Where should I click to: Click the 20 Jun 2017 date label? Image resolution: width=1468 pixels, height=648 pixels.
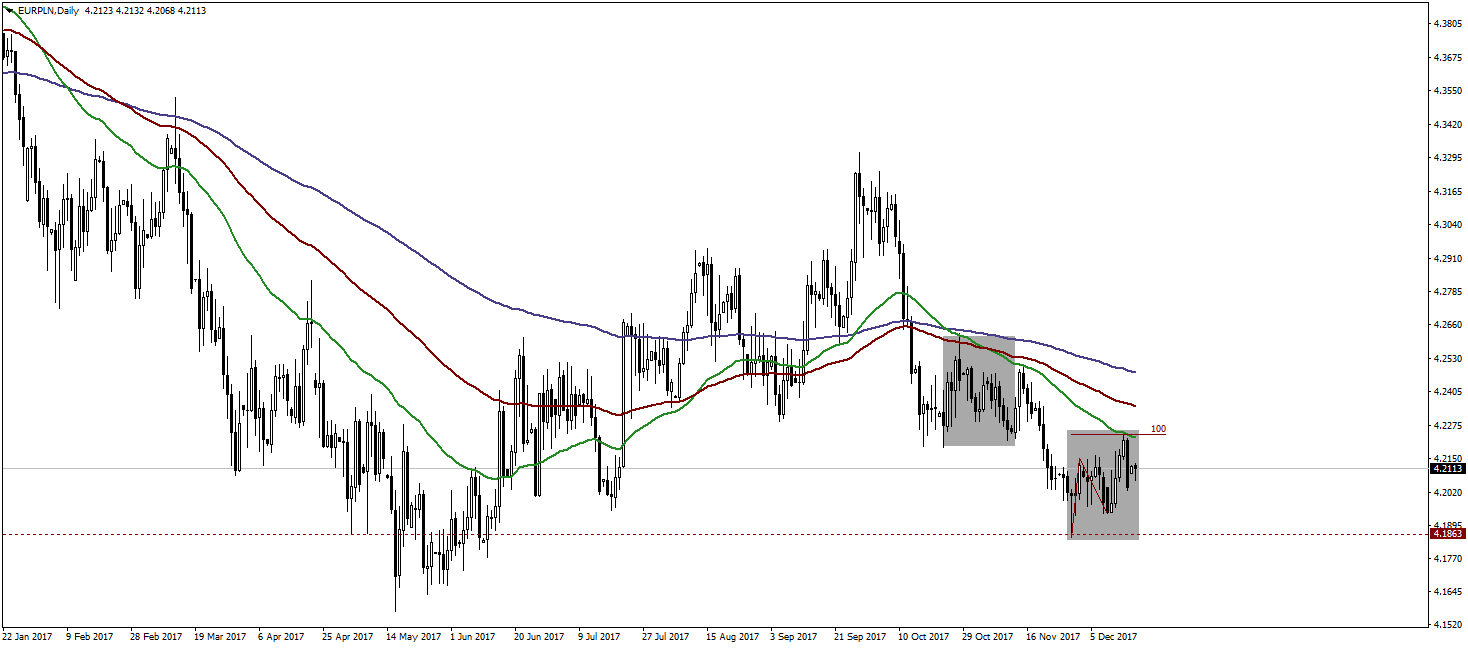pos(539,636)
